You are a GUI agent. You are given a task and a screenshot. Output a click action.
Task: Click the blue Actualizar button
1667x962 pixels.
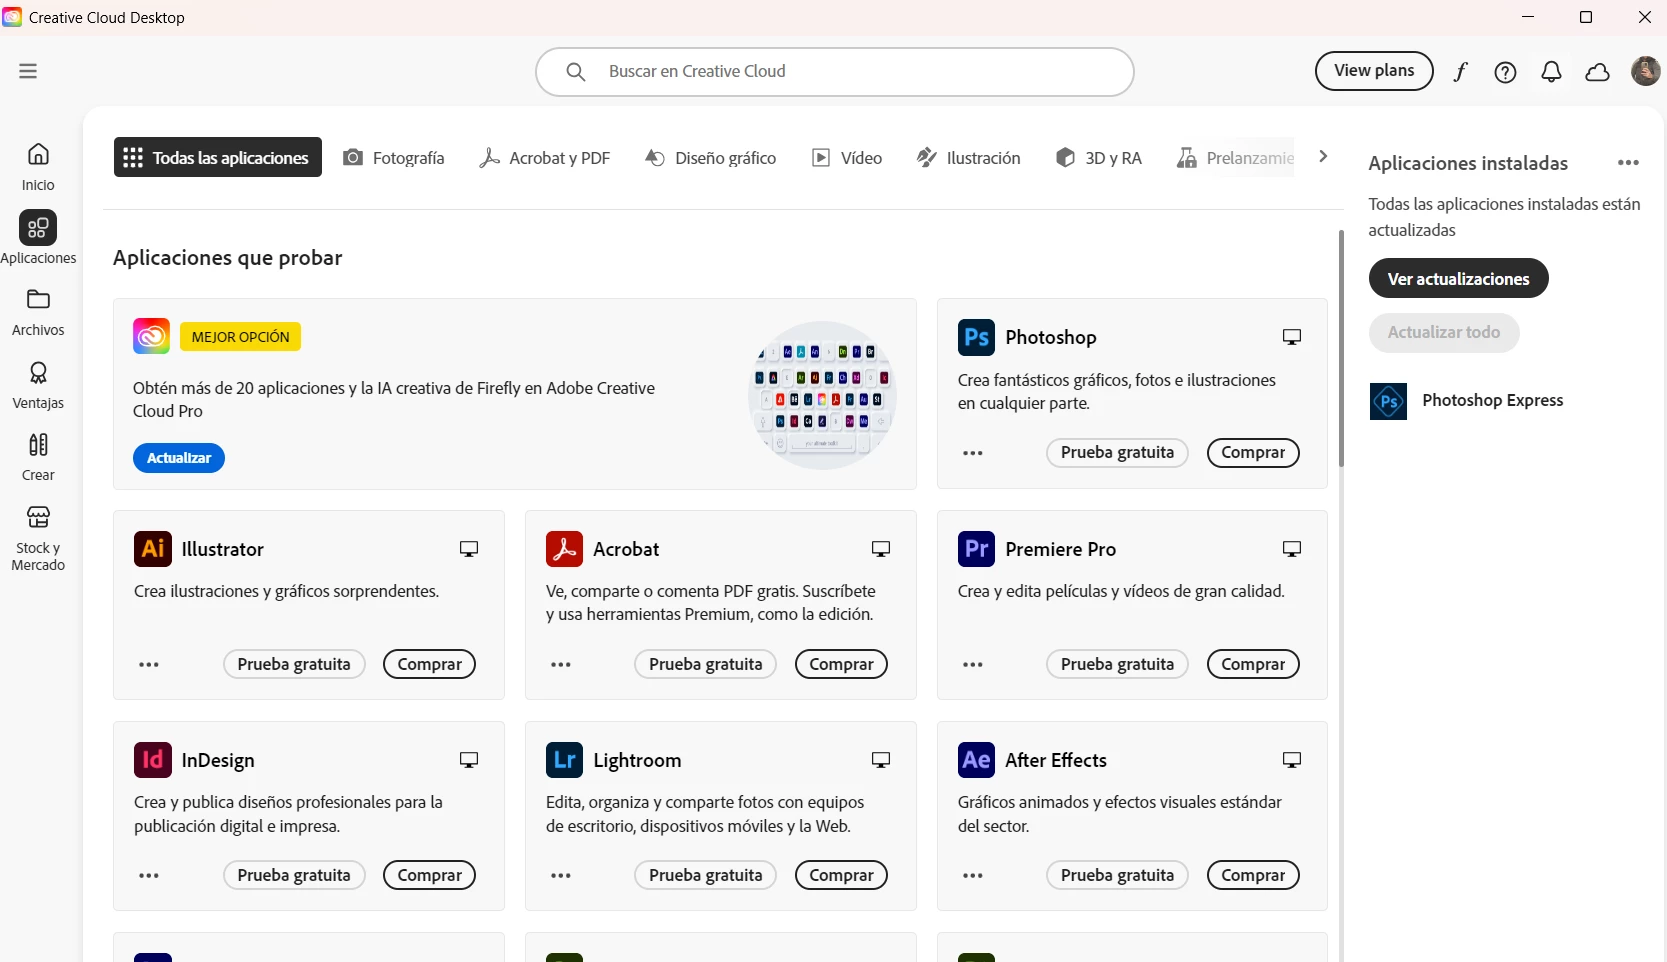[179, 458]
